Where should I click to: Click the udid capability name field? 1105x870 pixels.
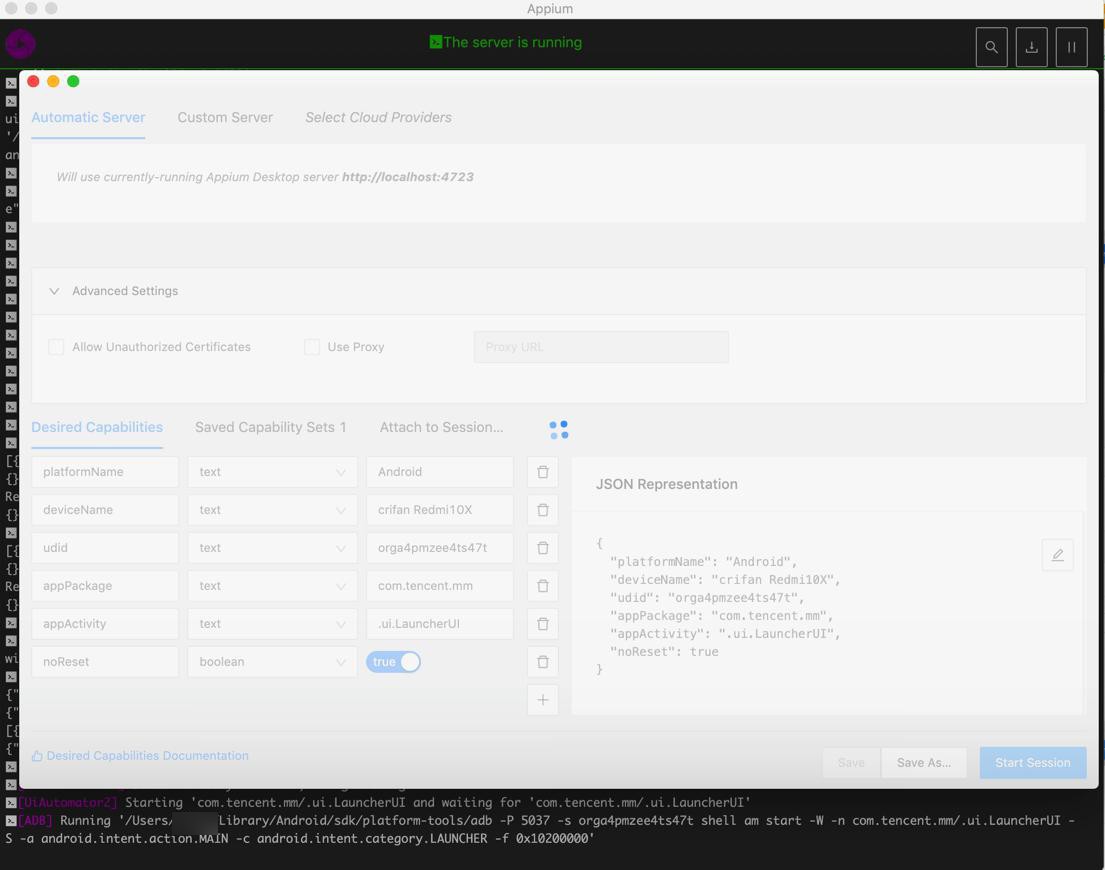105,548
